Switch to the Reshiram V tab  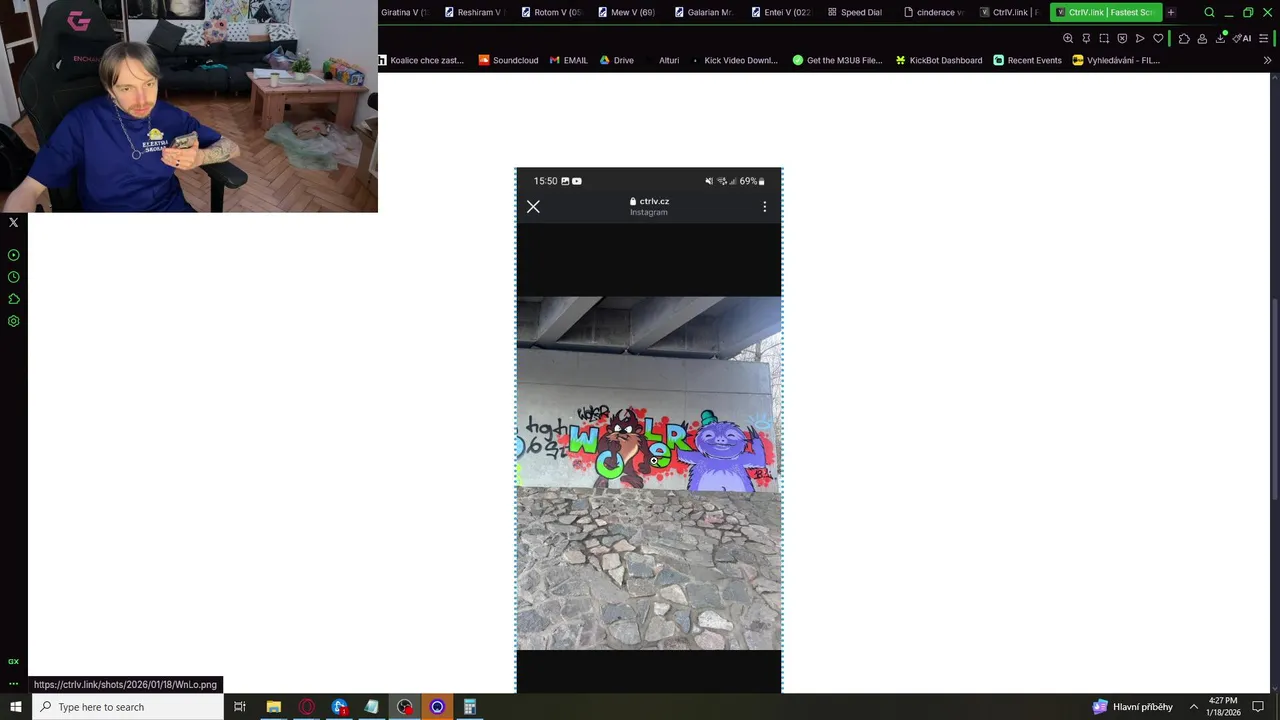[472, 12]
